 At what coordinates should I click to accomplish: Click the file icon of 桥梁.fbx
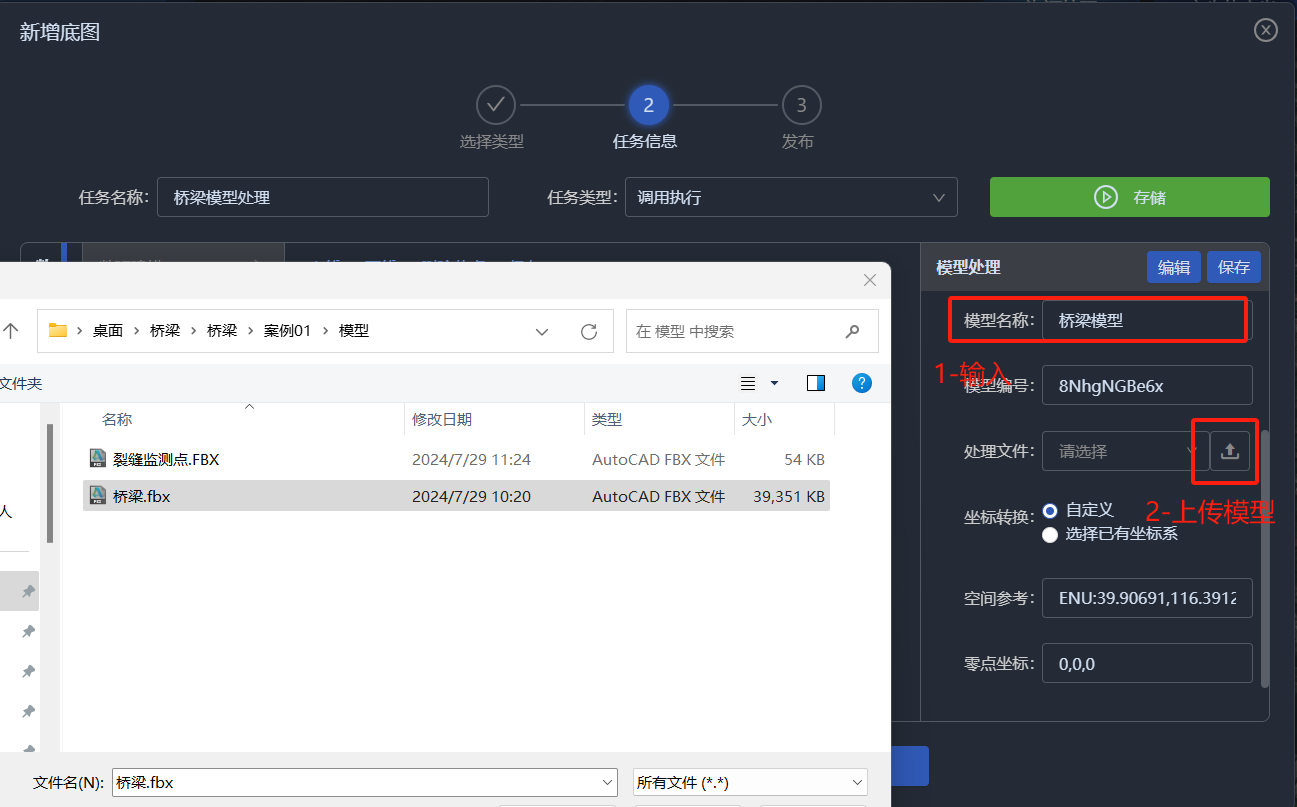(x=98, y=496)
